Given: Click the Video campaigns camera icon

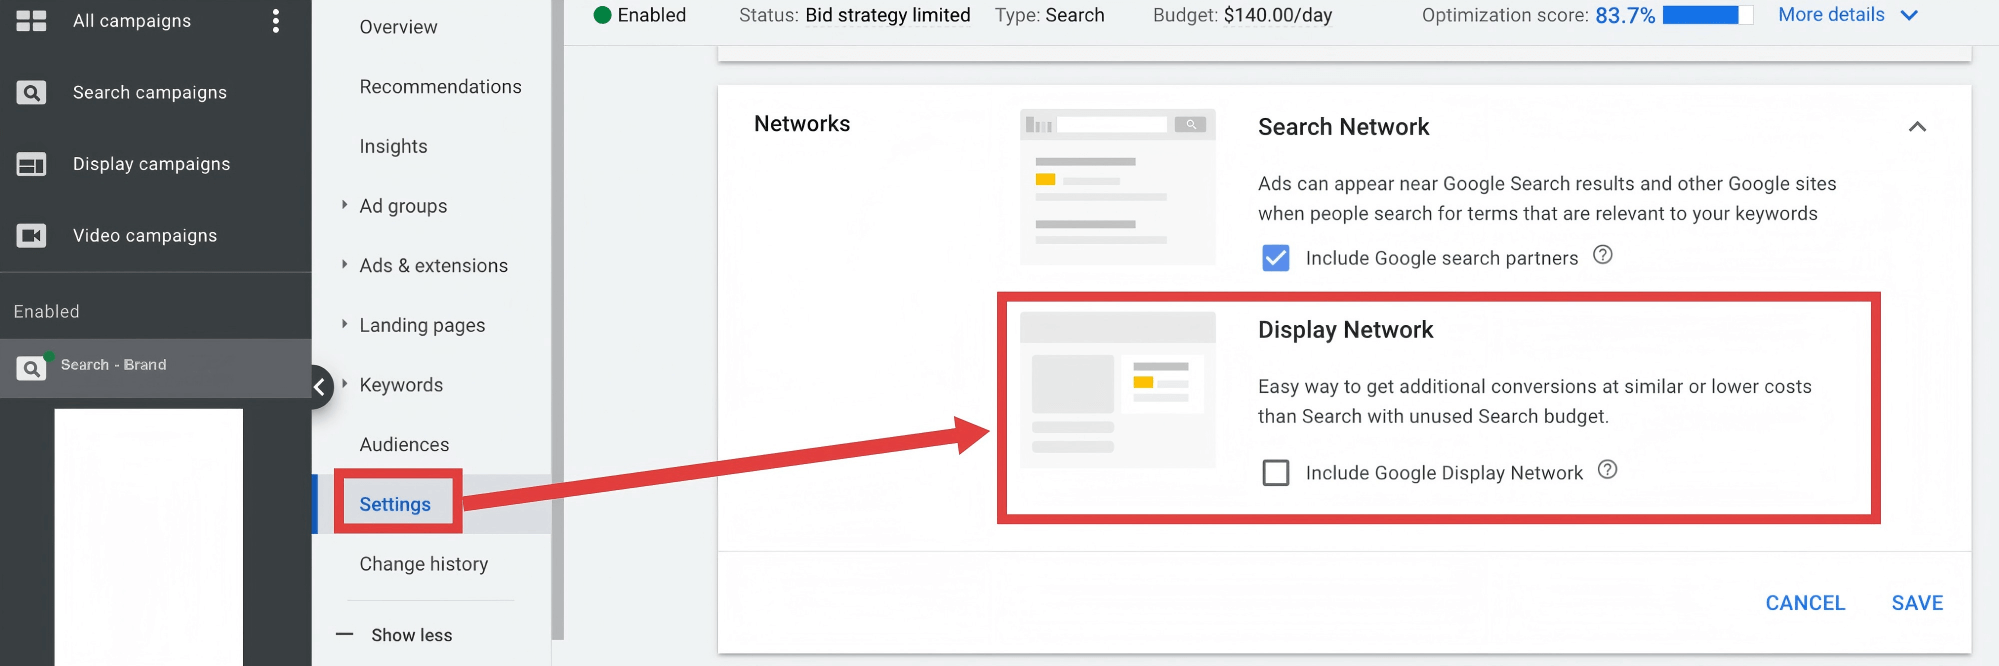Looking at the screenshot, I should 31,236.
